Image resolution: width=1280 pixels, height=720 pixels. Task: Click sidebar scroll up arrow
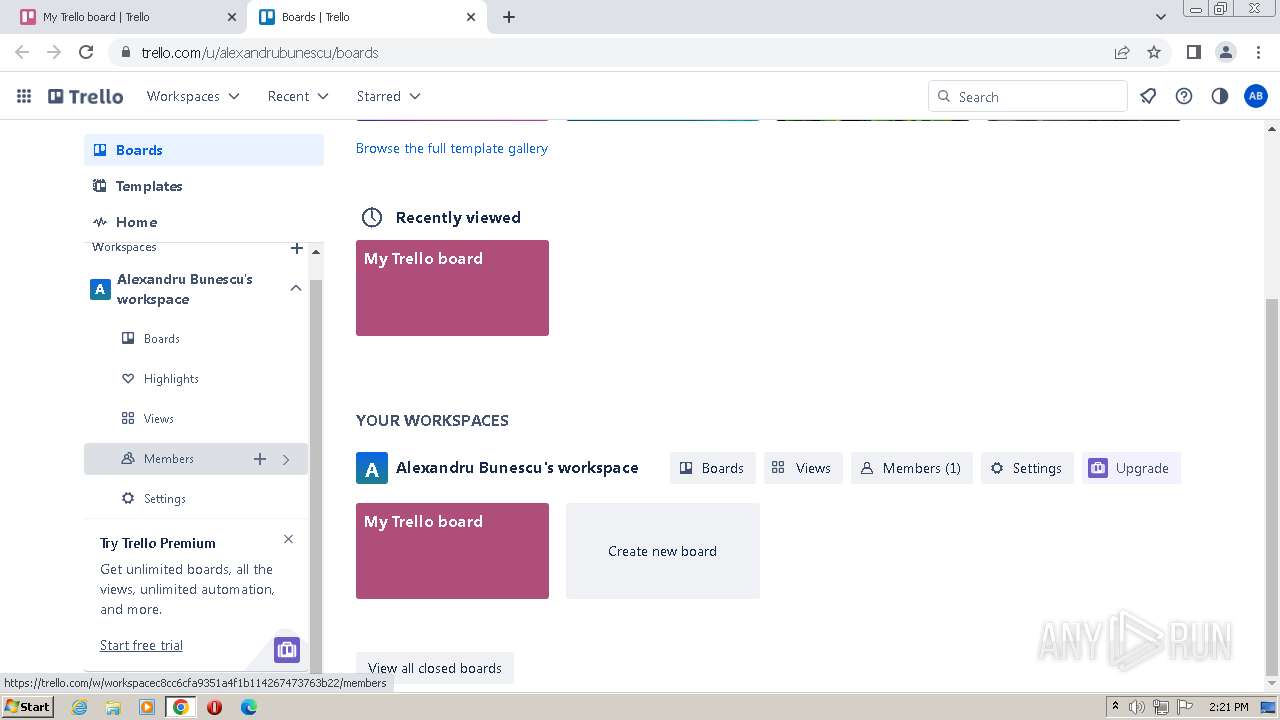316,251
